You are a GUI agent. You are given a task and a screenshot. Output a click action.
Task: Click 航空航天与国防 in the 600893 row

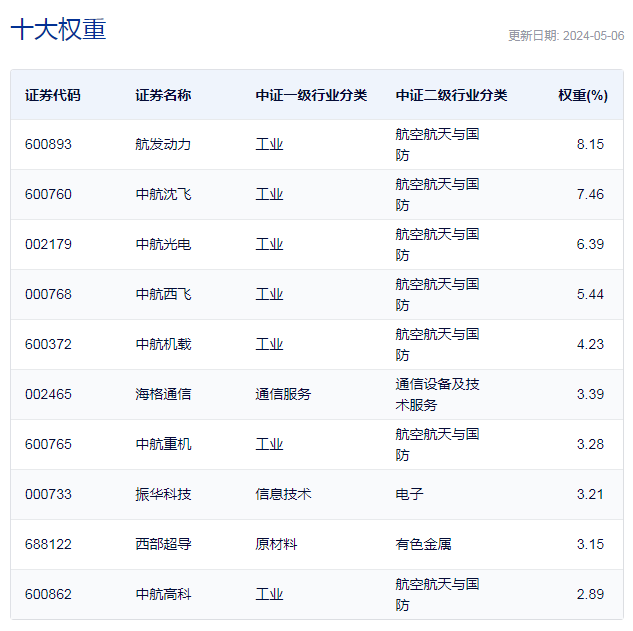[437, 145]
